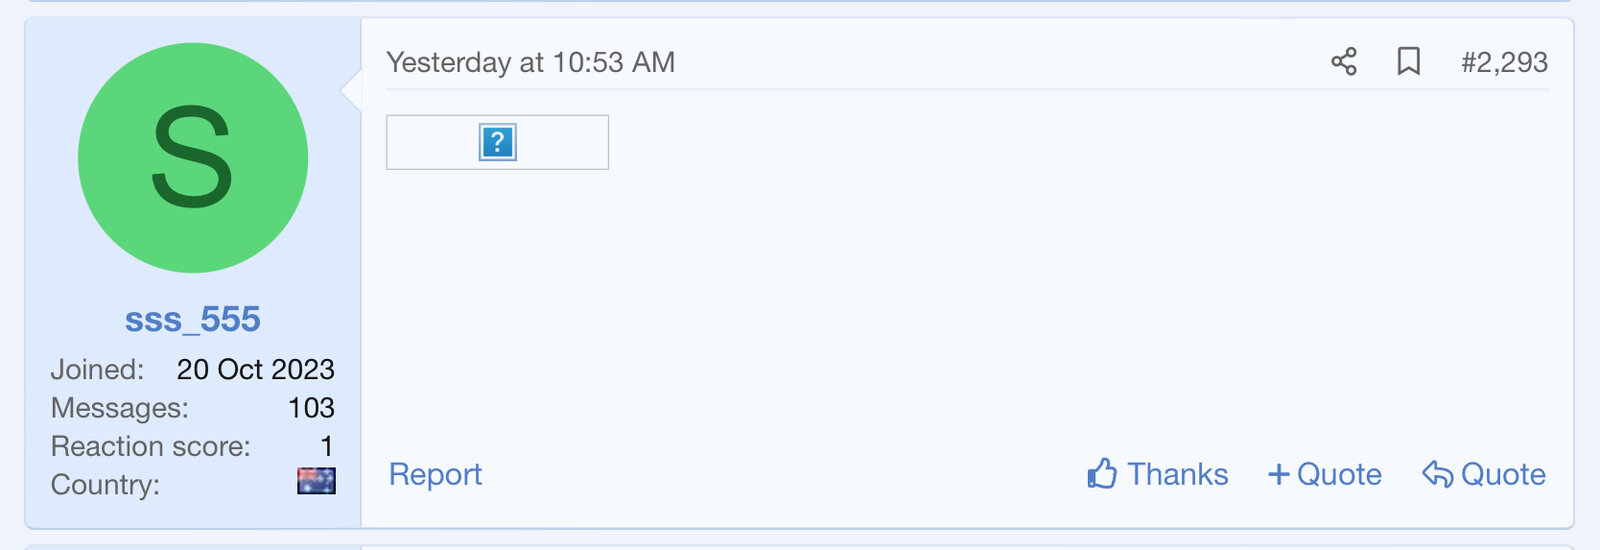Click the plus icon for multi-quote

click(x=1278, y=474)
